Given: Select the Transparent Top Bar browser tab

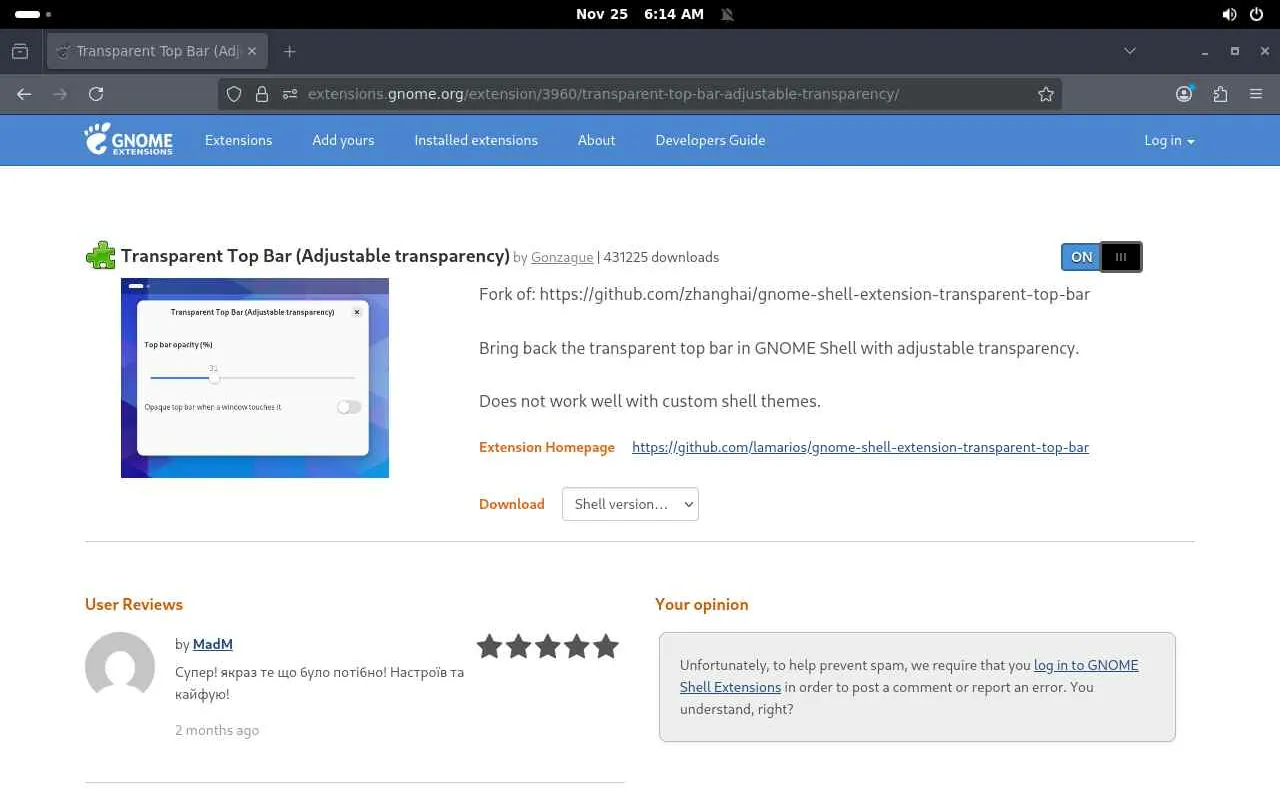Looking at the screenshot, I should tap(158, 51).
